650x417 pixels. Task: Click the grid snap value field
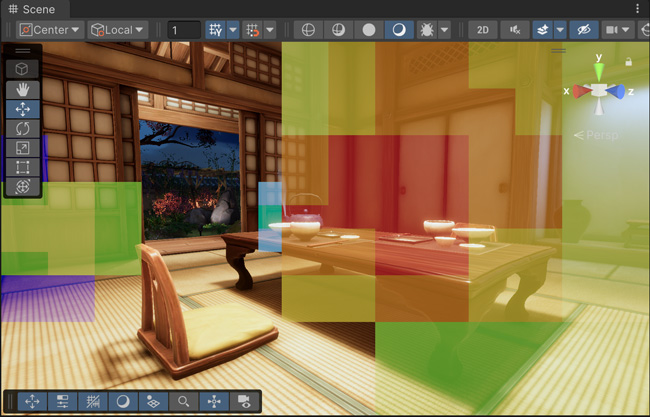[183, 30]
